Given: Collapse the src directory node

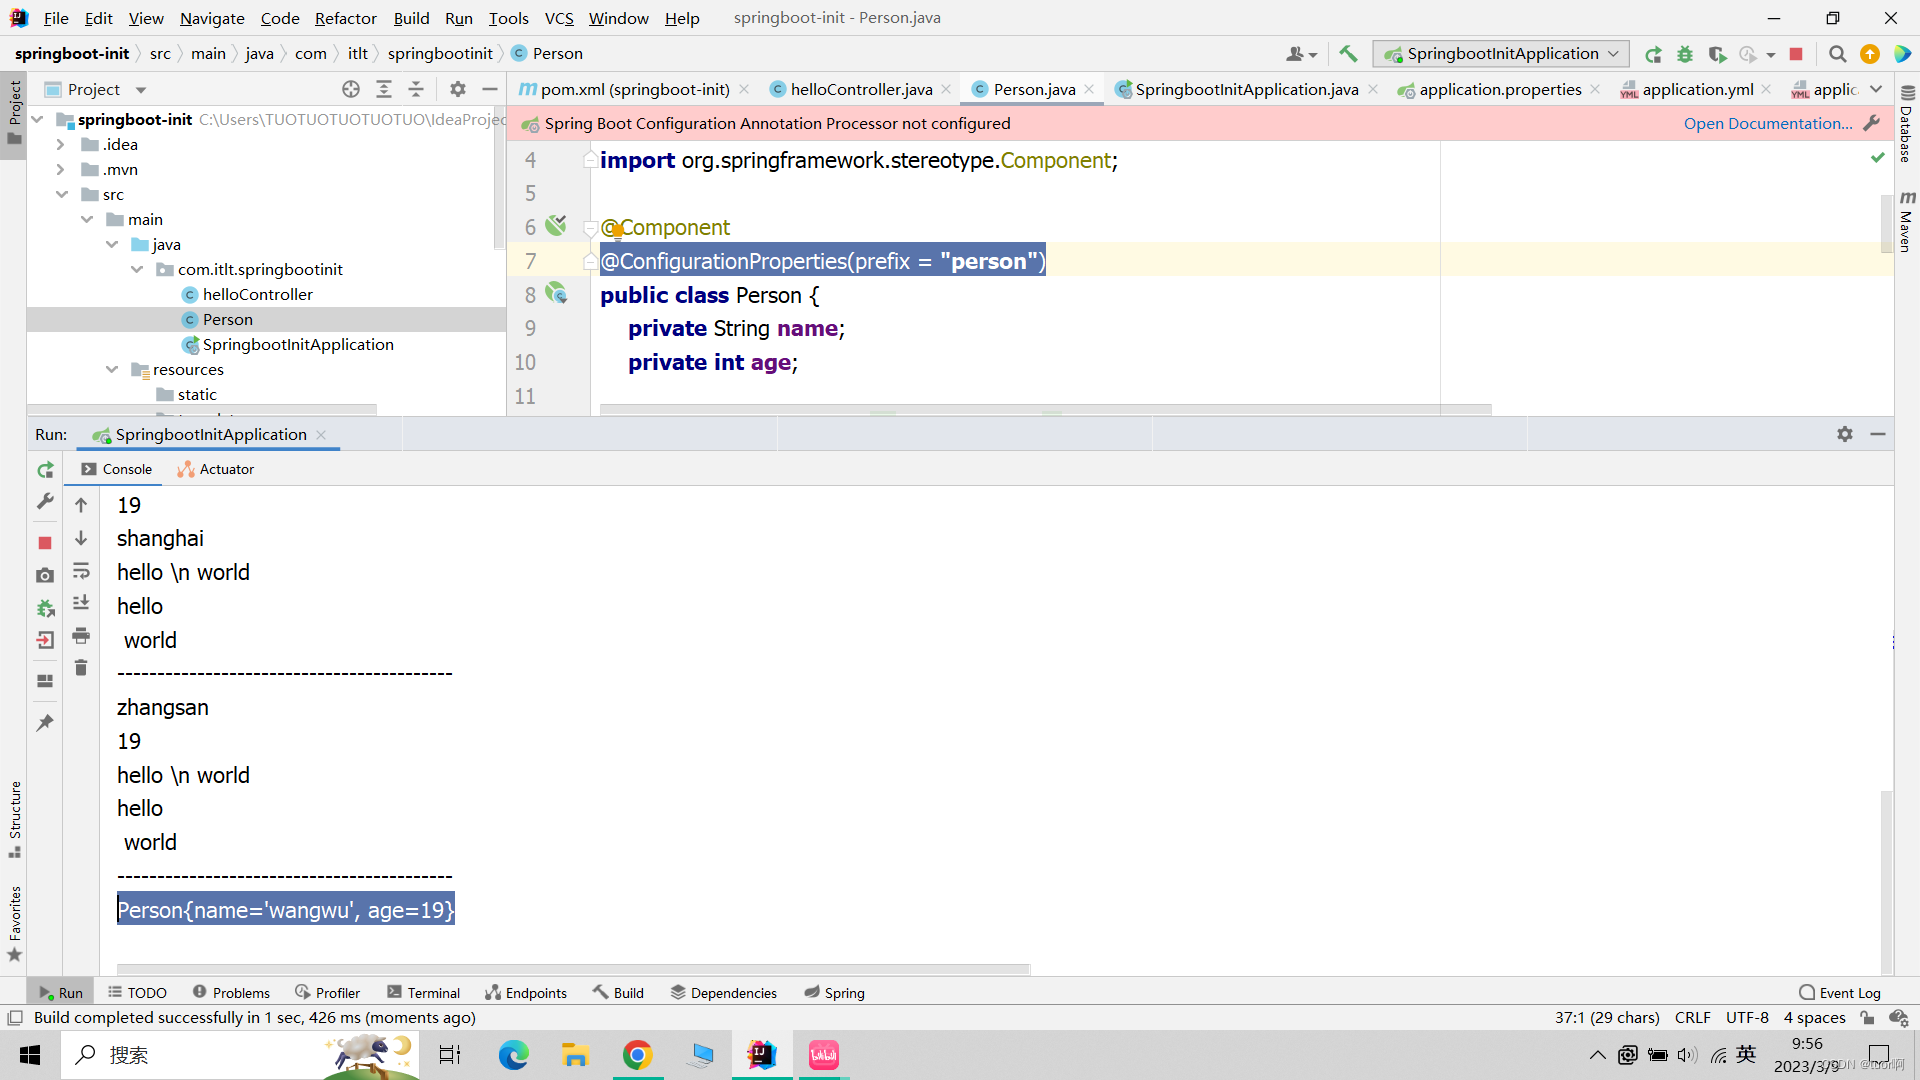Looking at the screenshot, I should click(x=62, y=194).
